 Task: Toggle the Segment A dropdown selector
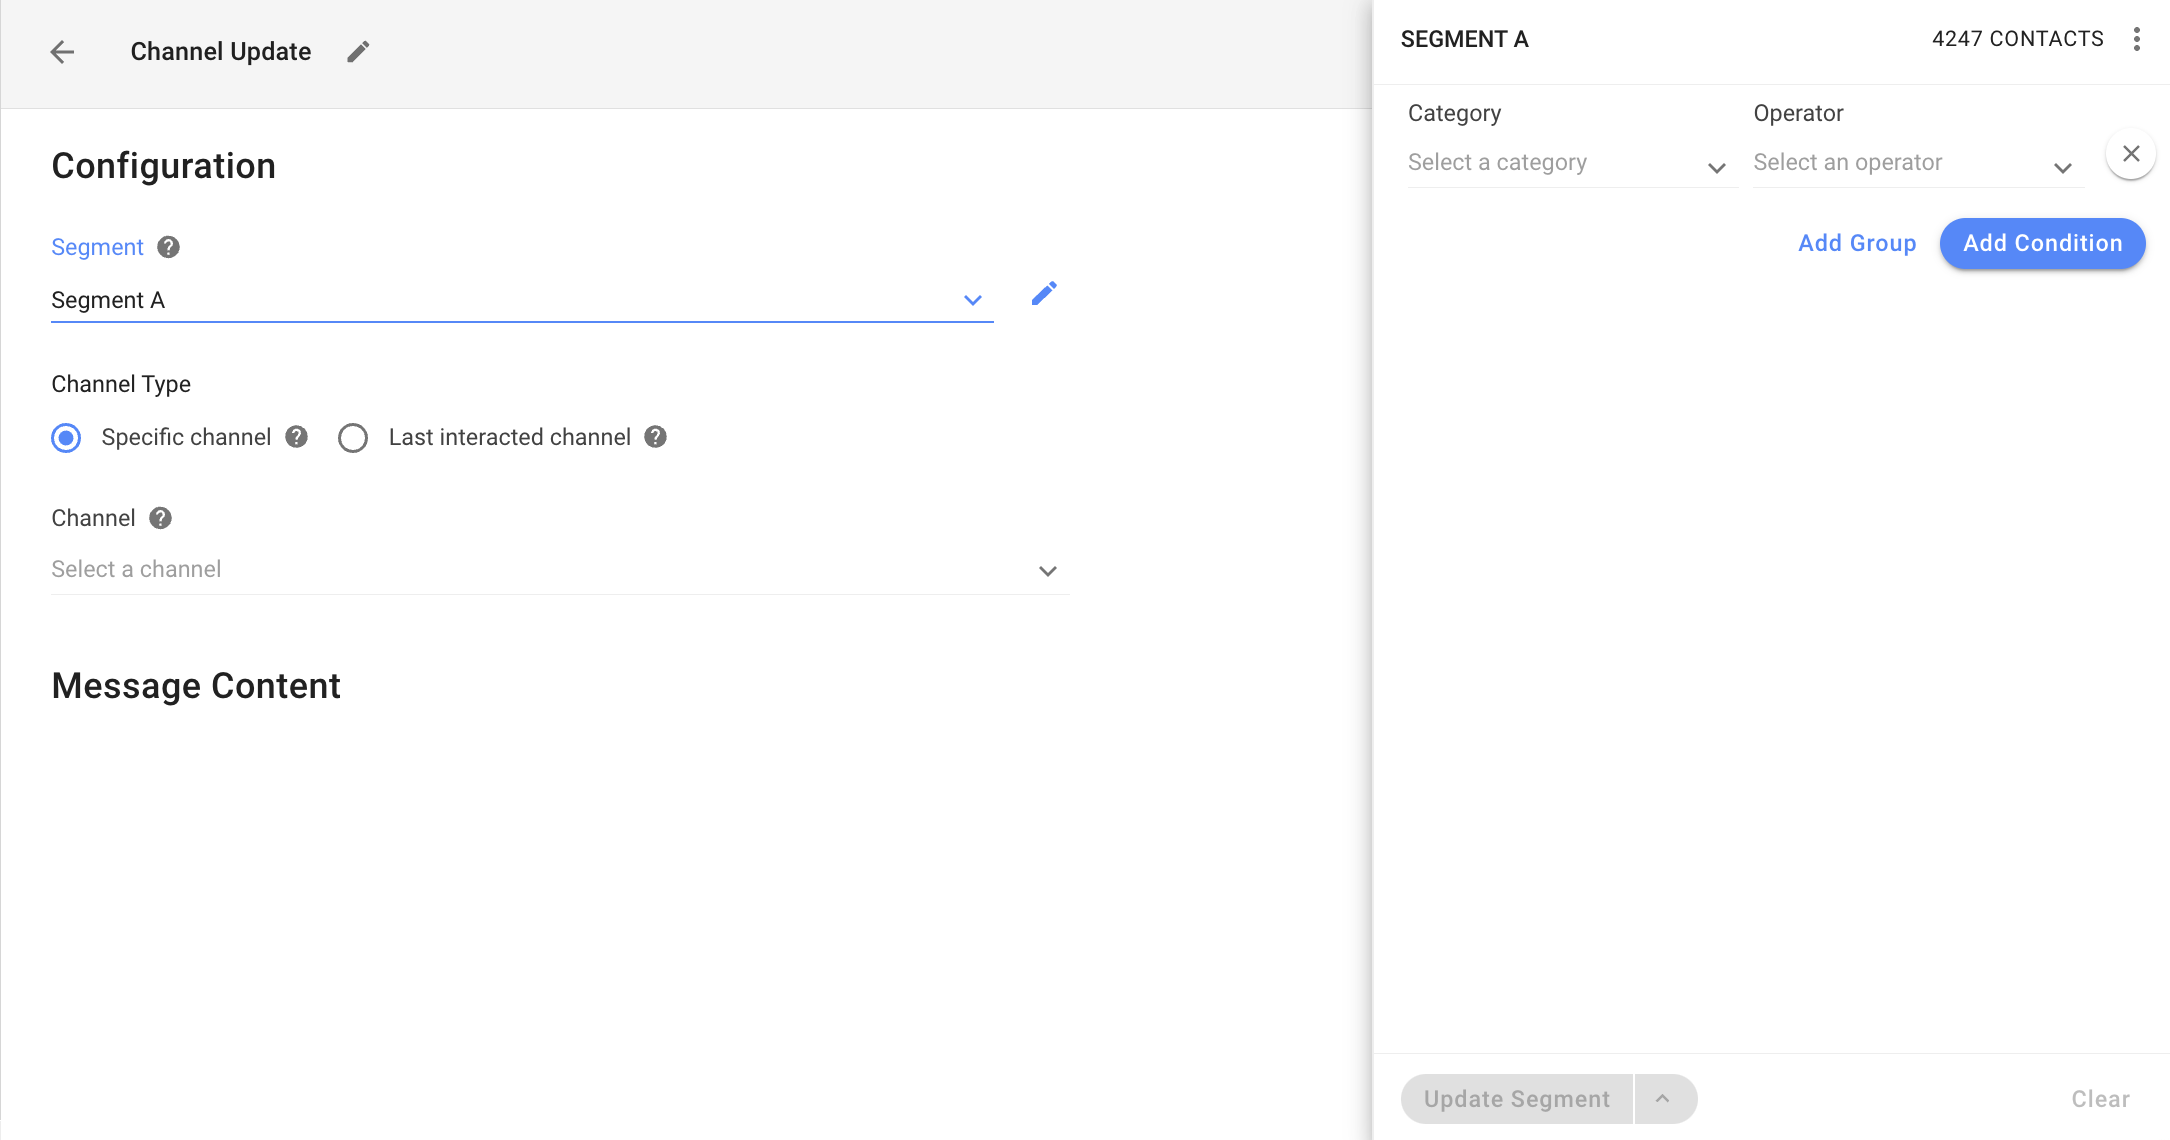(x=974, y=300)
